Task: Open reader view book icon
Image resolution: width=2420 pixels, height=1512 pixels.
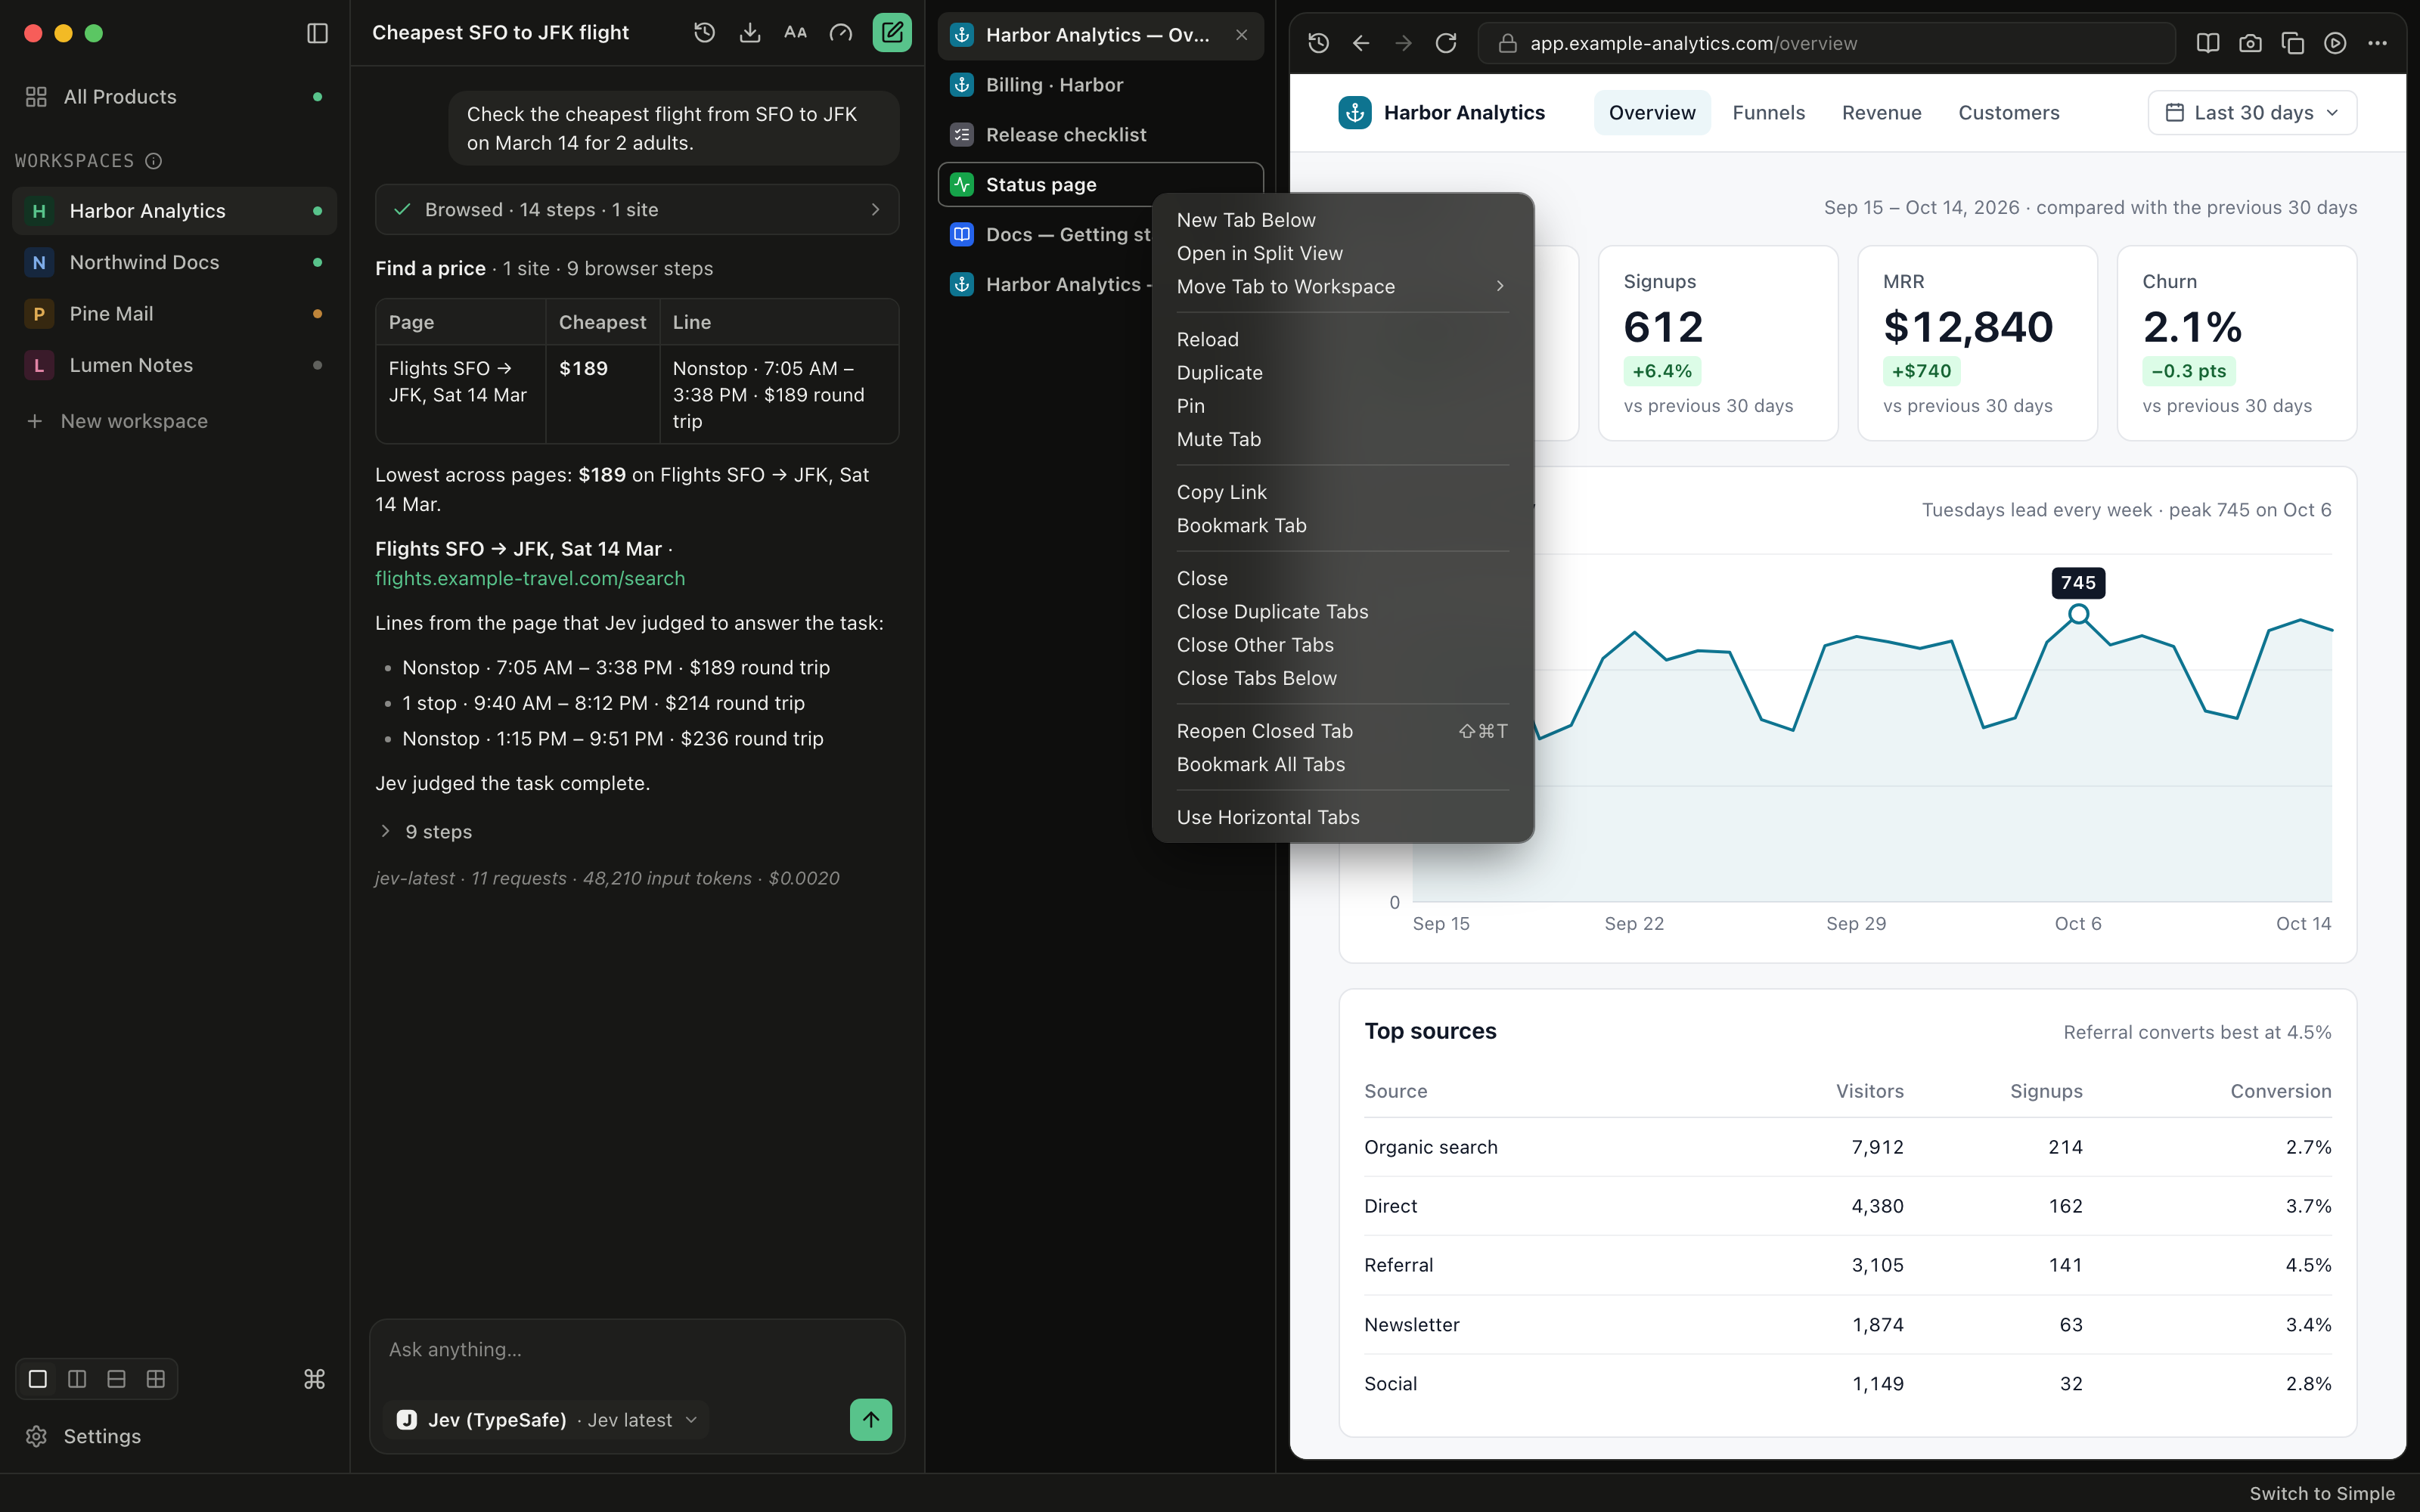Action: (x=2208, y=43)
